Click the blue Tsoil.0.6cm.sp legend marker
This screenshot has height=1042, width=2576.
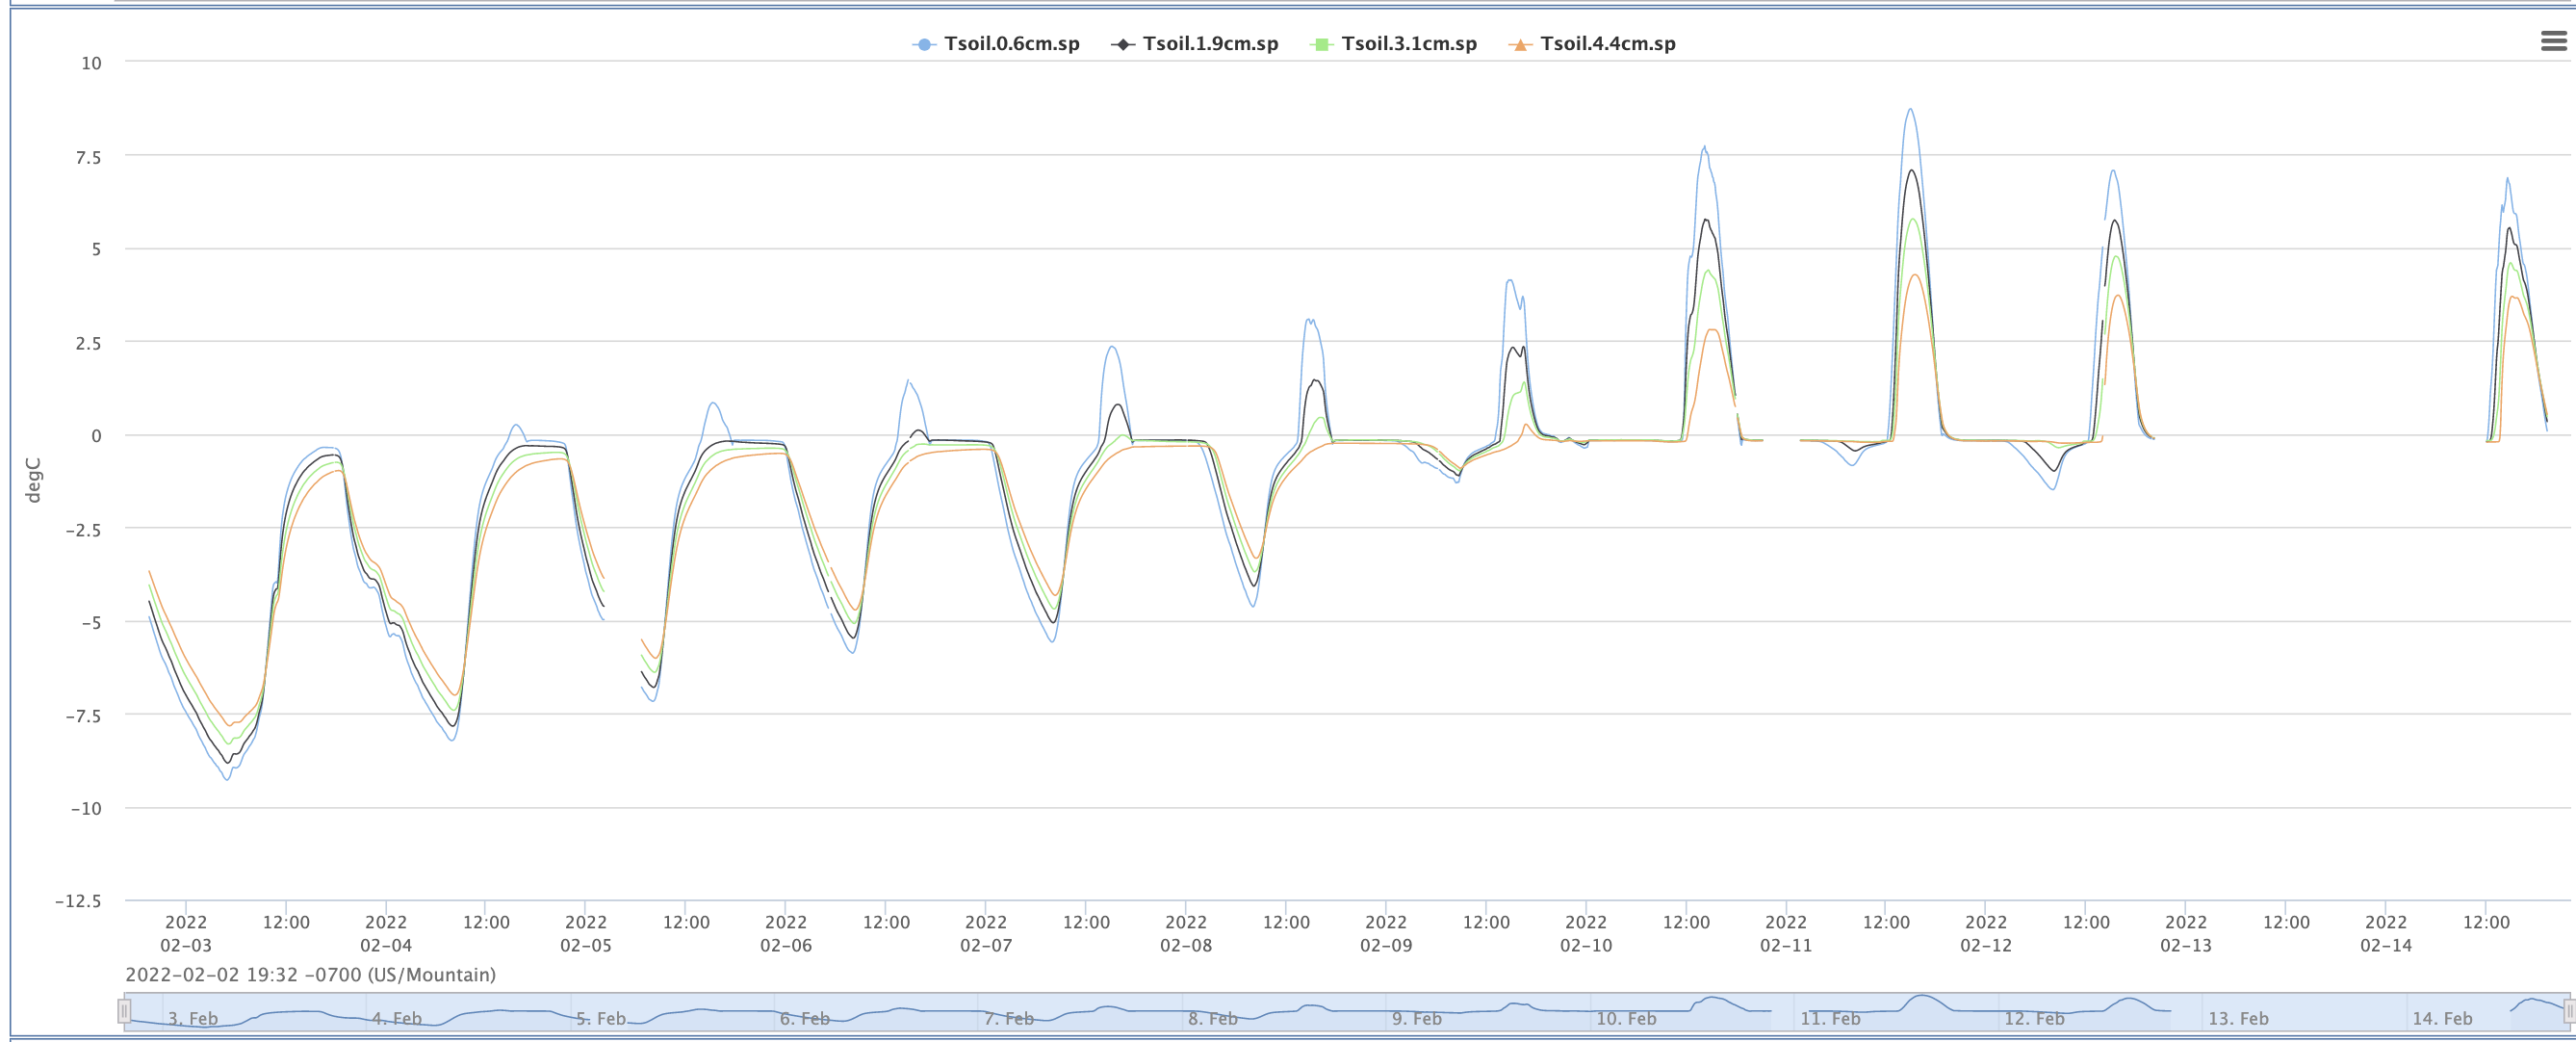[924, 44]
